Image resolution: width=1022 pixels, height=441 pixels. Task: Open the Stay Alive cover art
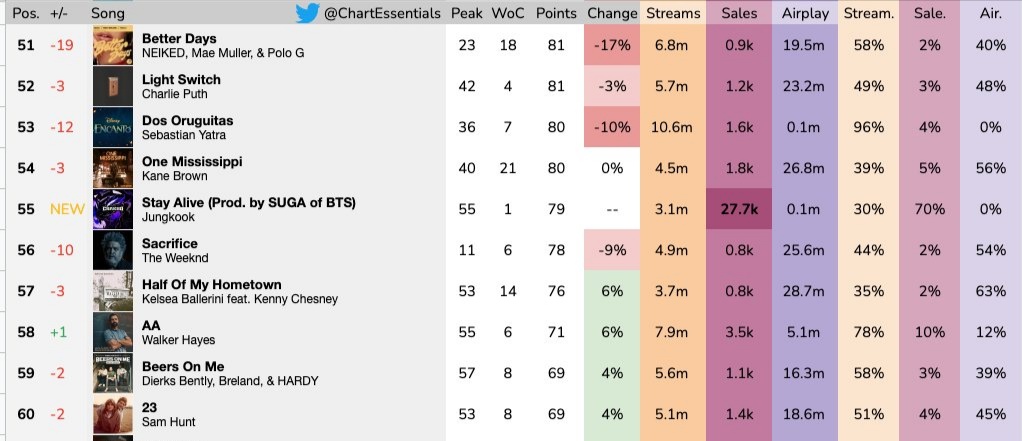(112, 210)
